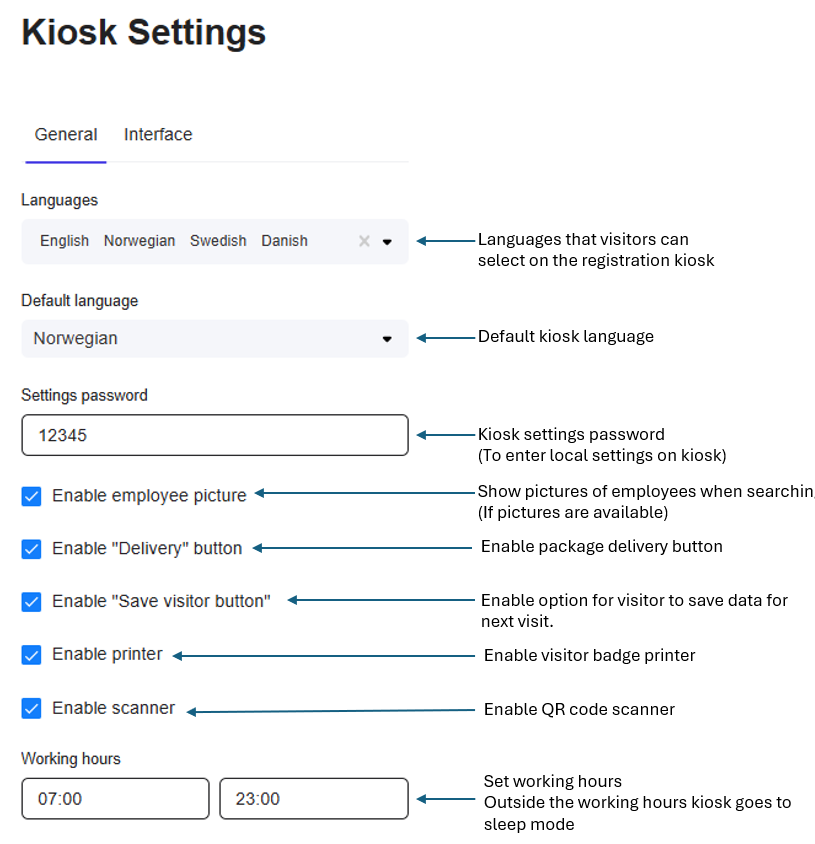Click the Norwegian language tag in Languages

(139, 241)
